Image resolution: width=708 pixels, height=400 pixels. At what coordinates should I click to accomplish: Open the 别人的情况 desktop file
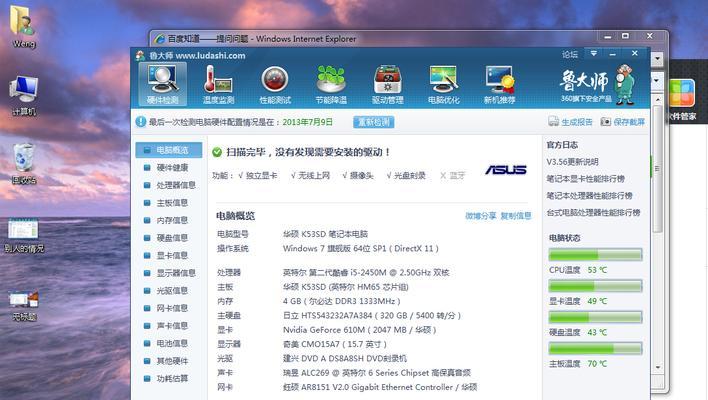(x=23, y=235)
